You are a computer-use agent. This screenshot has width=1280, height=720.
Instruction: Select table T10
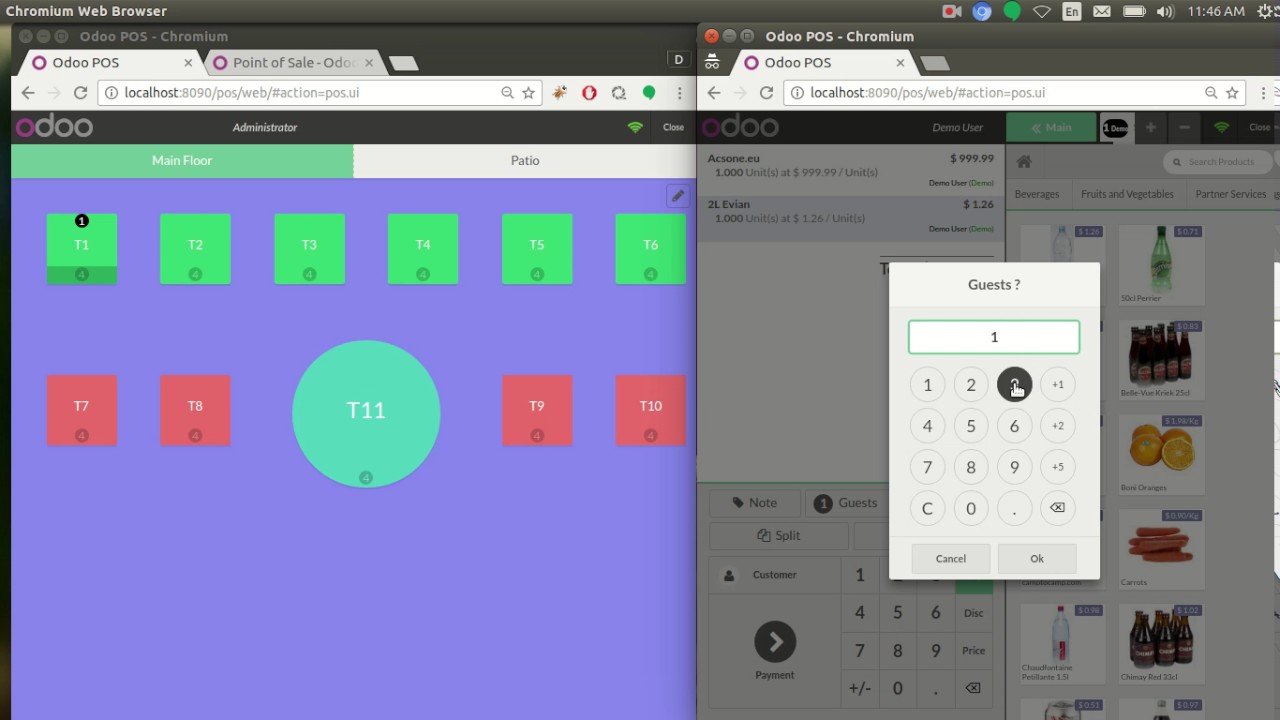(x=651, y=410)
